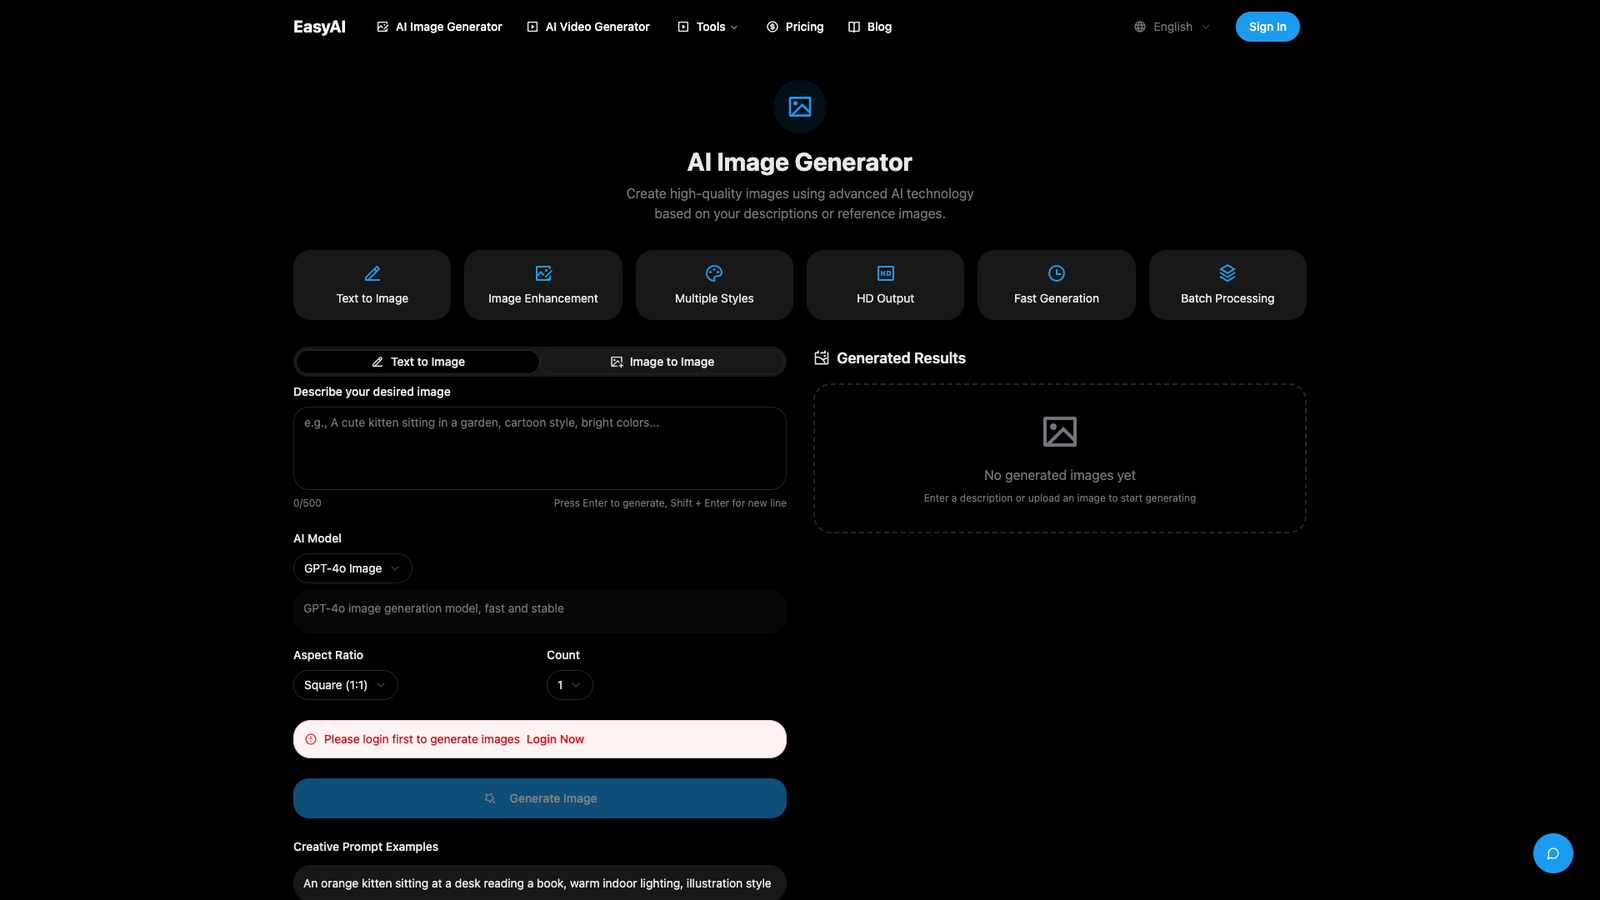The height and width of the screenshot is (900, 1600).
Task: Click the EasyAI logo
Action: click(319, 27)
